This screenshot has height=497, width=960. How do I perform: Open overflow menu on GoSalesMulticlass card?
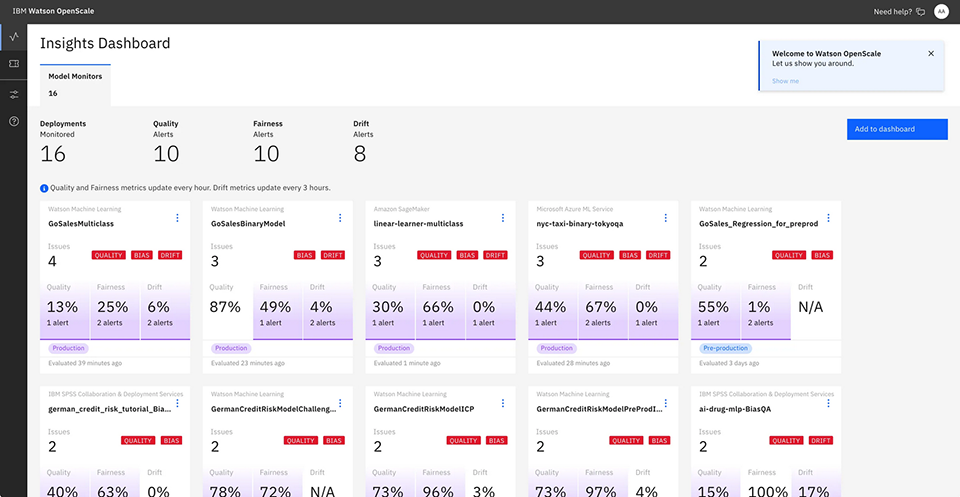(178, 218)
